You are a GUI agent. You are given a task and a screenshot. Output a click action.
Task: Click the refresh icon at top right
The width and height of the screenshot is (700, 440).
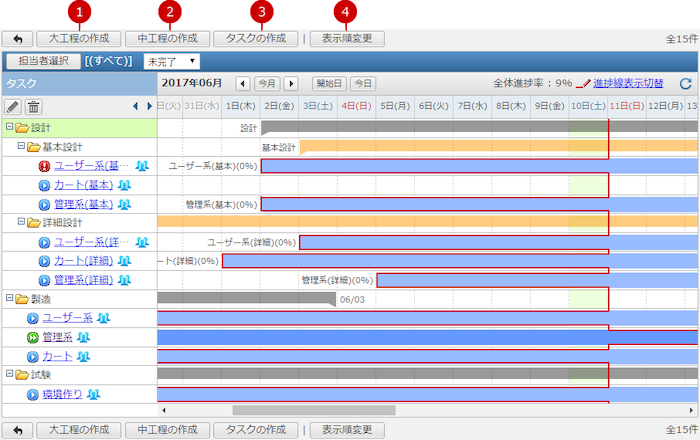(685, 85)
